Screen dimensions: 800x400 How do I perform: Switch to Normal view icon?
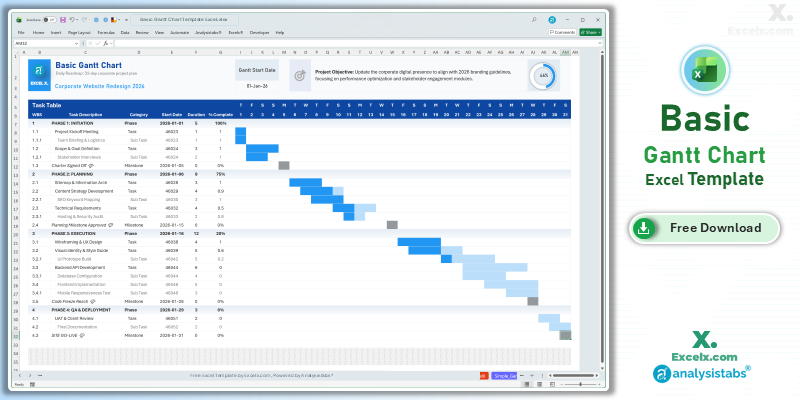[x=527, y=384]
